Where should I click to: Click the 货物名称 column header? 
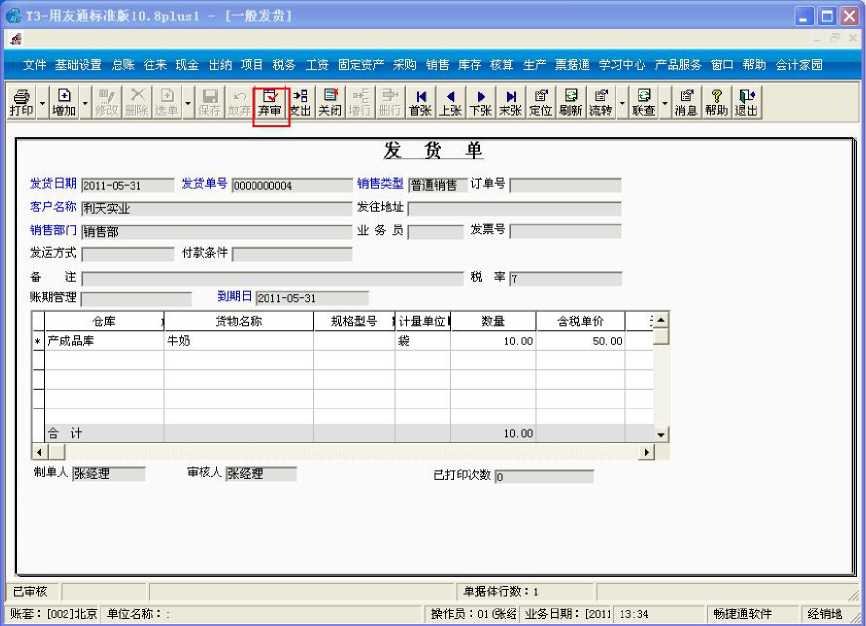(x=239, y=321)
